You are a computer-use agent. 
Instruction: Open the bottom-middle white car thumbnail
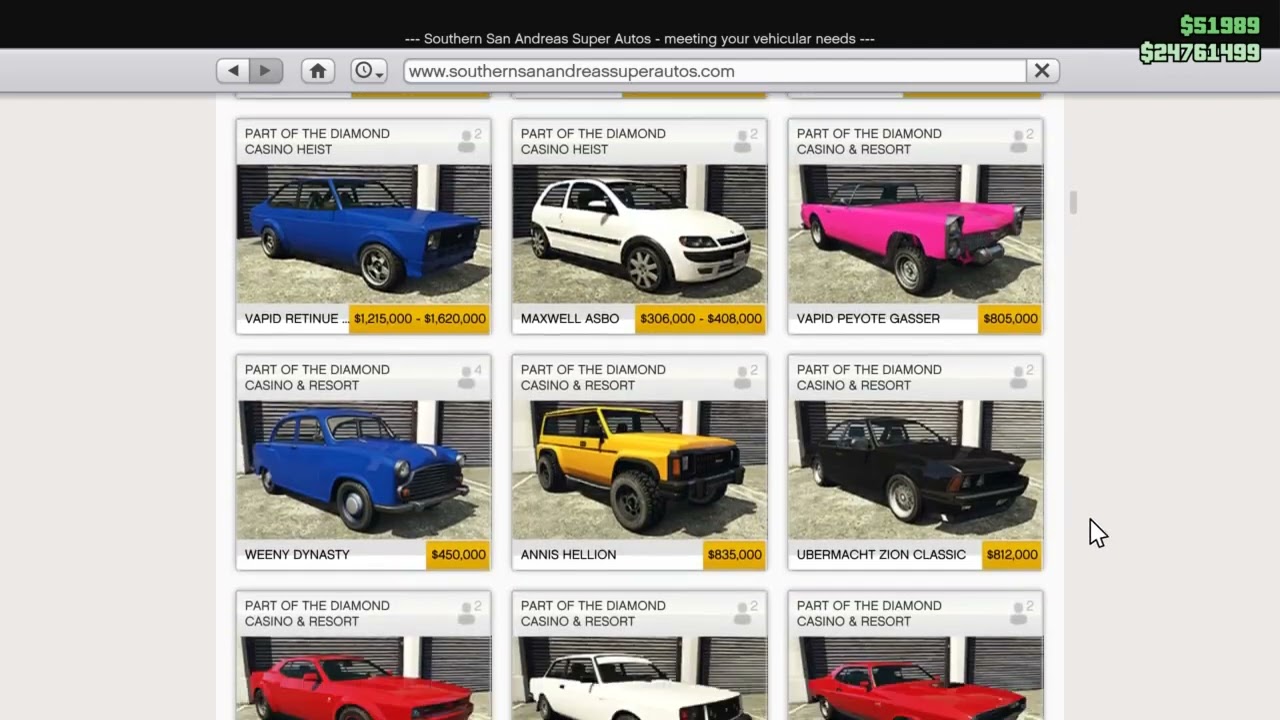(640, 678)
